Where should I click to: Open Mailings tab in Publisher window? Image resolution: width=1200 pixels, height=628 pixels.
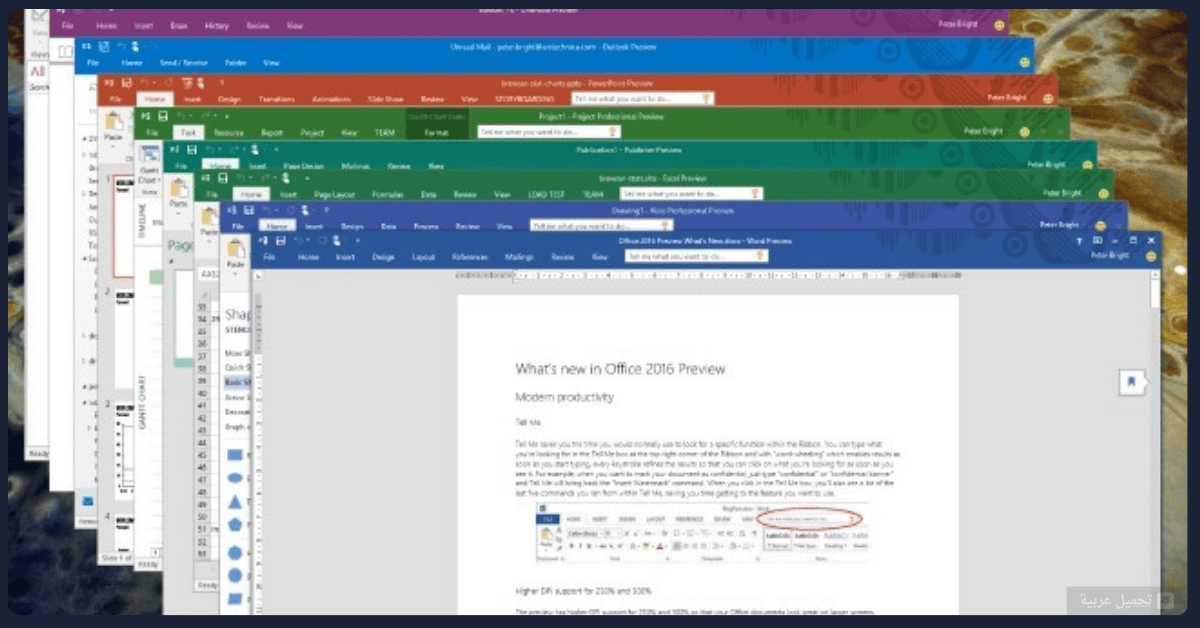(x=355, y=165)
